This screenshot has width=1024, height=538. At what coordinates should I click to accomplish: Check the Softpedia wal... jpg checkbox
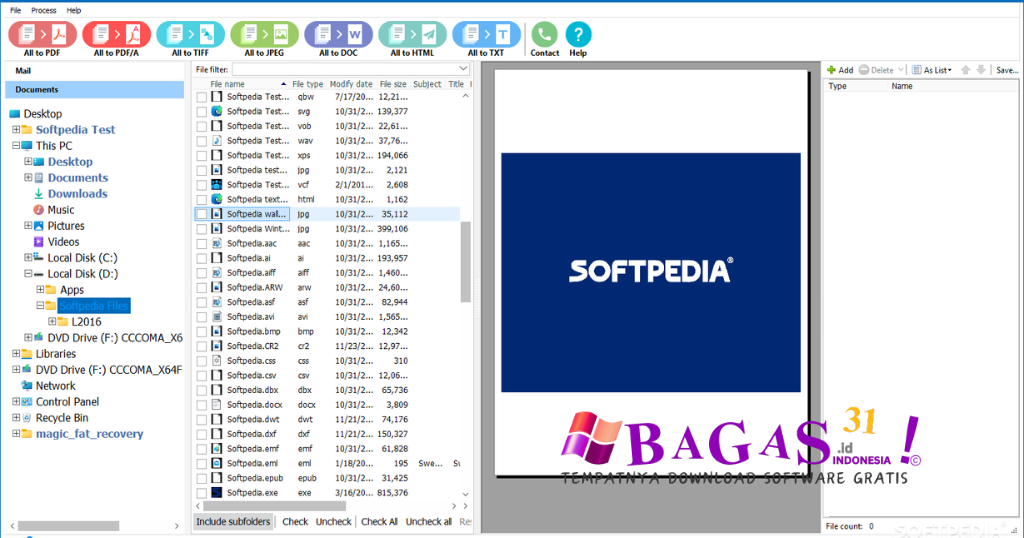click(202, 214)
